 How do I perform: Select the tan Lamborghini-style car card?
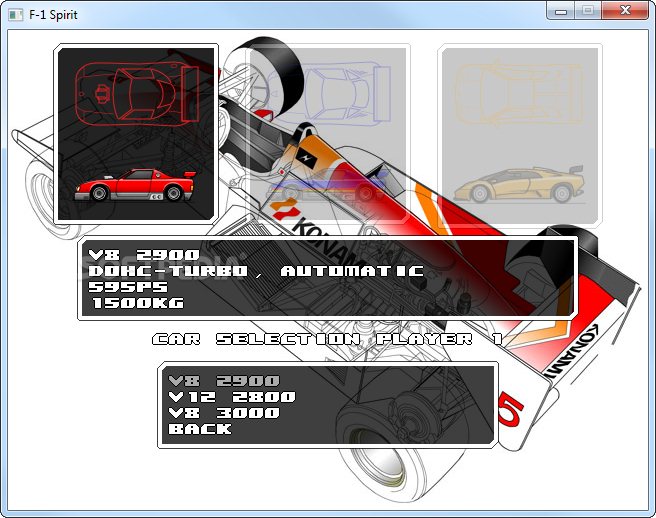point(520,134)
